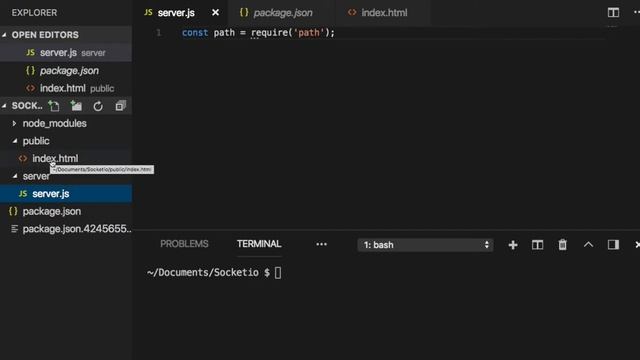Click the terminal prompt input area
Viewport: 640px width, 360px height.
[x=278, y=273]
